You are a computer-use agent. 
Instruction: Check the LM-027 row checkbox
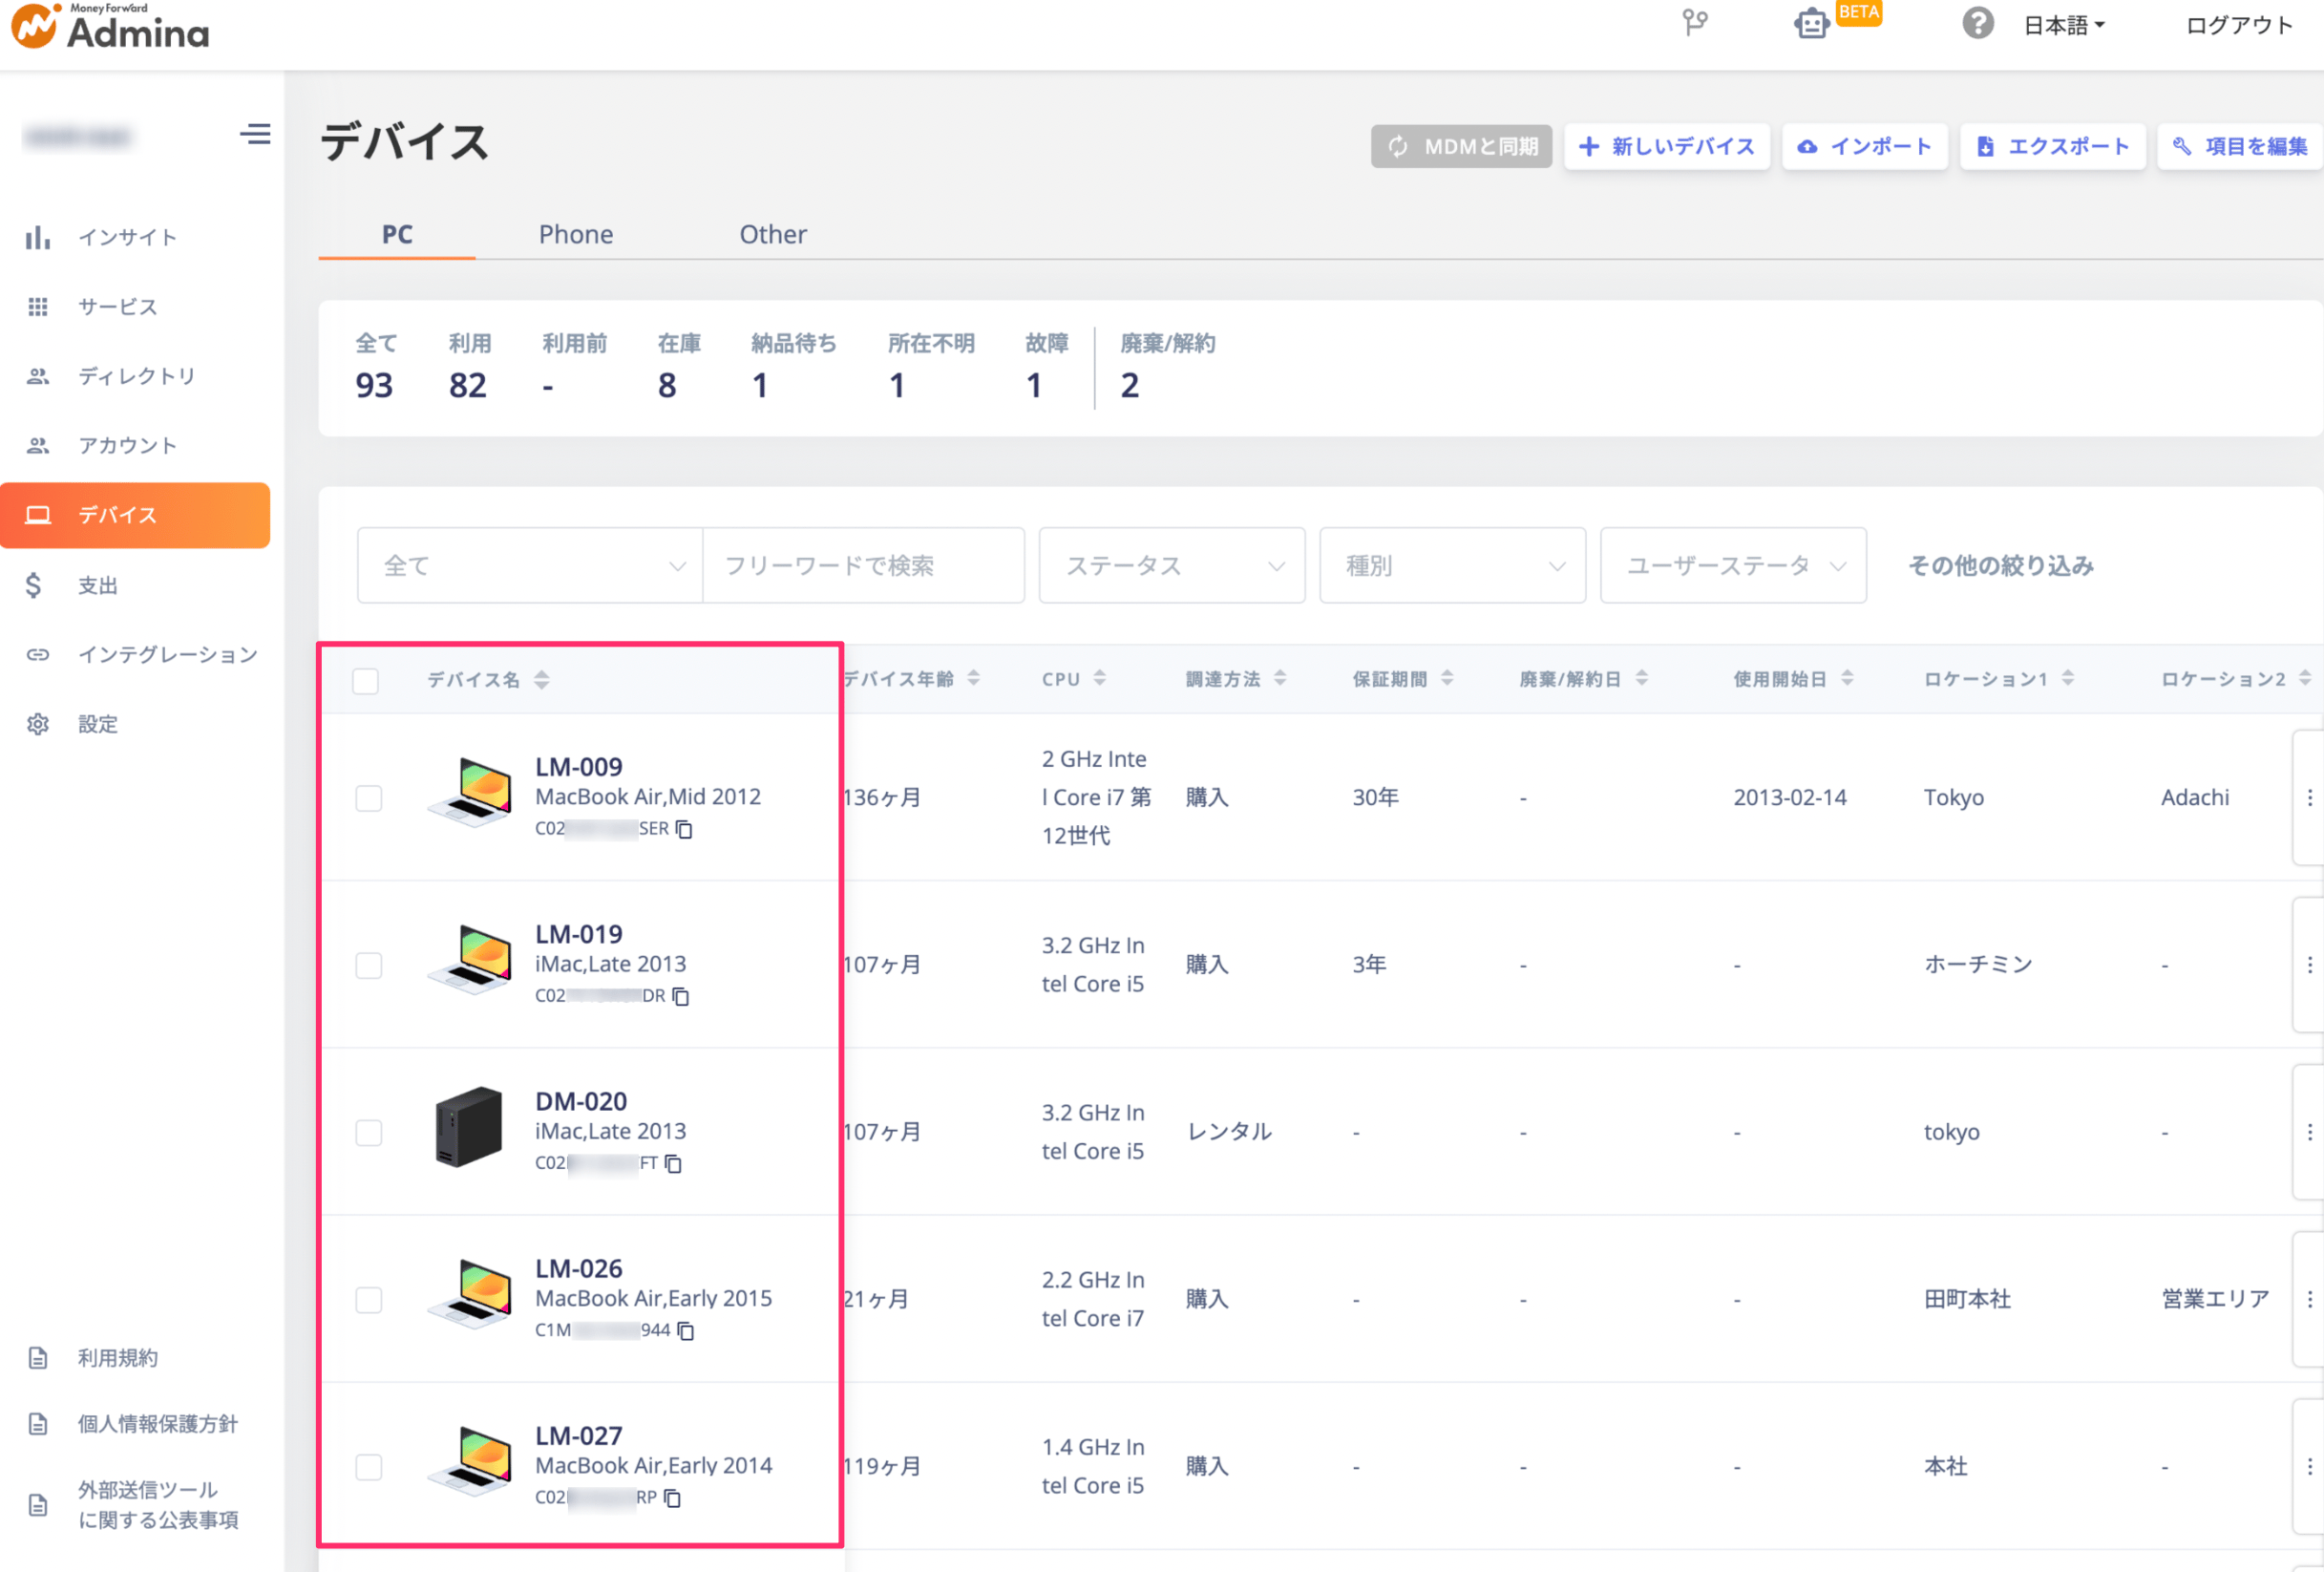pos(369,1466)
